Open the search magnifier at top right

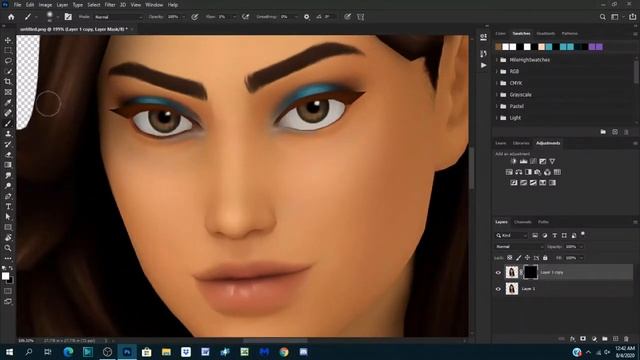[x=602, y=17]
